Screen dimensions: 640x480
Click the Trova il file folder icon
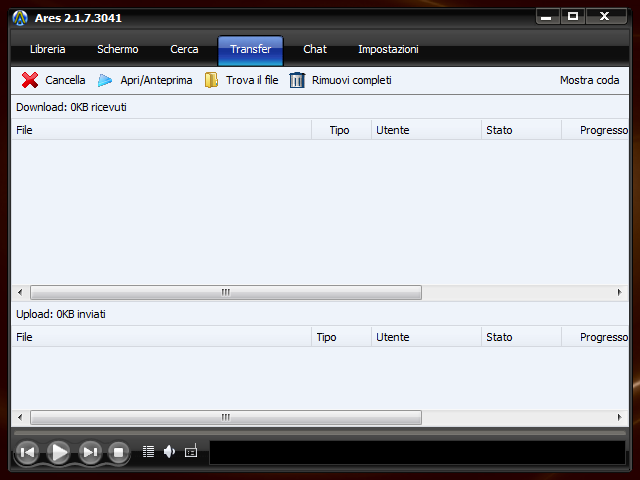tap(211, 80)
